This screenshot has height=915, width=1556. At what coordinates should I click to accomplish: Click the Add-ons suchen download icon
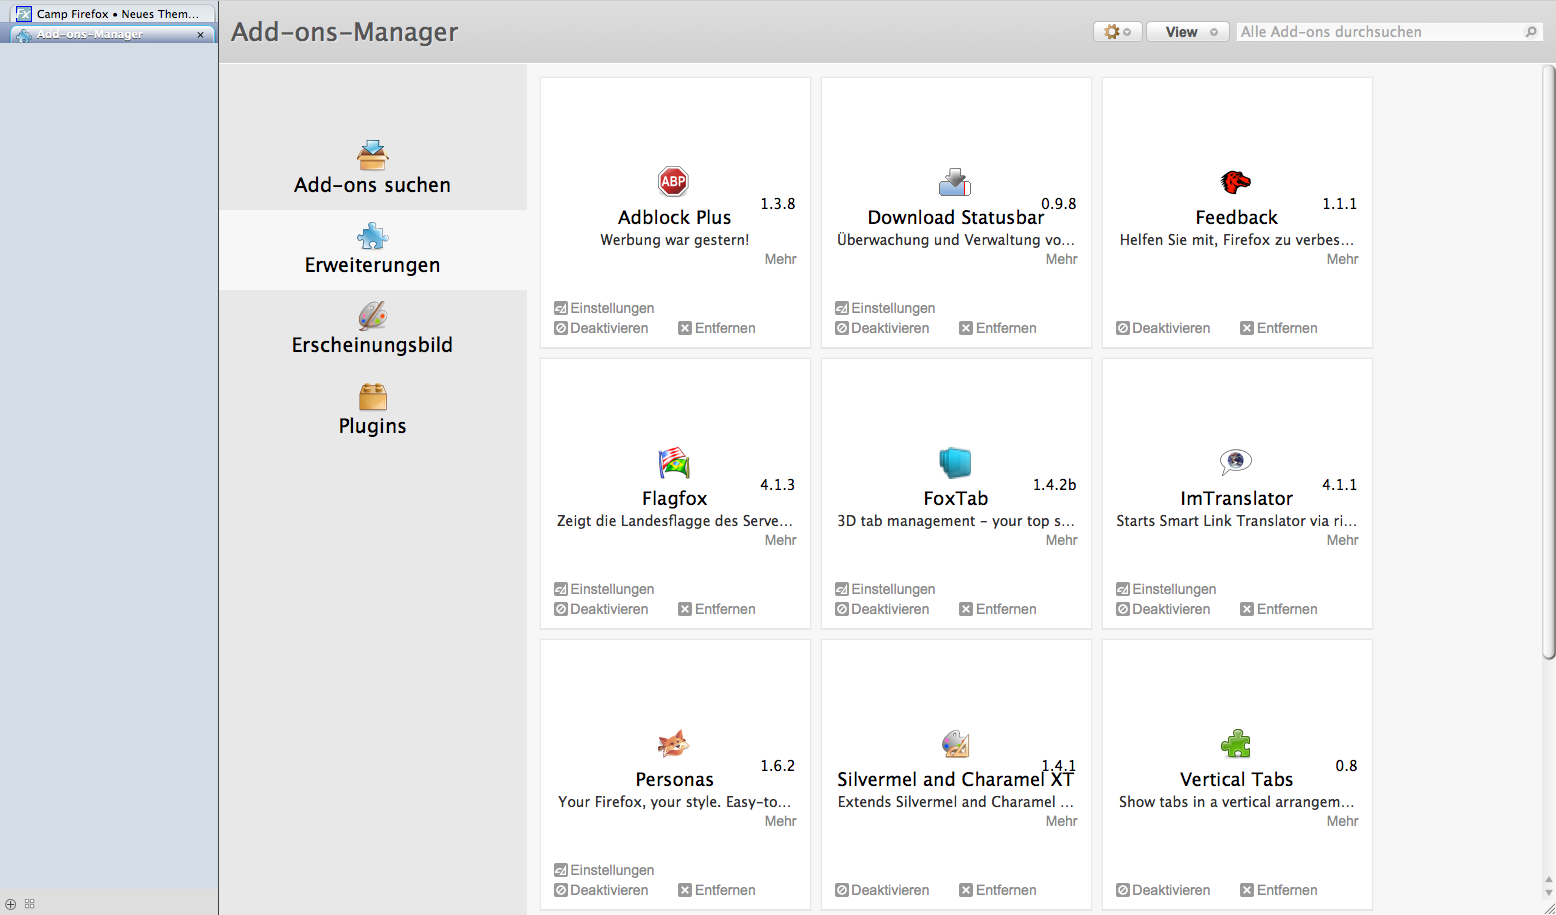(372, 155)
